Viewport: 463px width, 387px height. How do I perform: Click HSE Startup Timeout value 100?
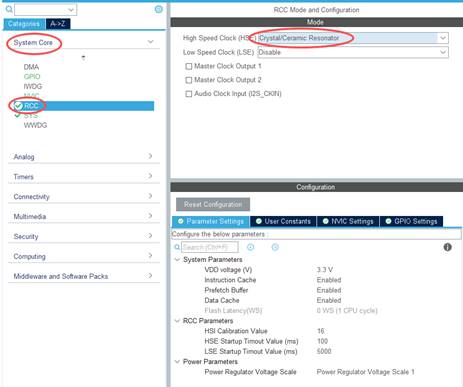(322, 341)
